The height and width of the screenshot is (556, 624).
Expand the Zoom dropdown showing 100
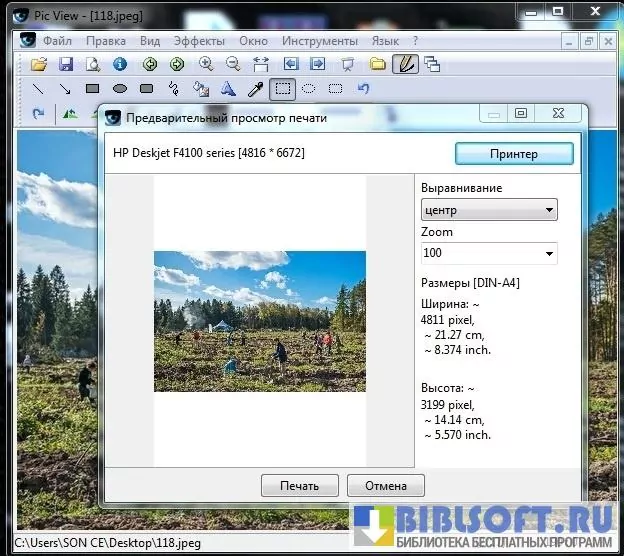click(x=489, y=253)
